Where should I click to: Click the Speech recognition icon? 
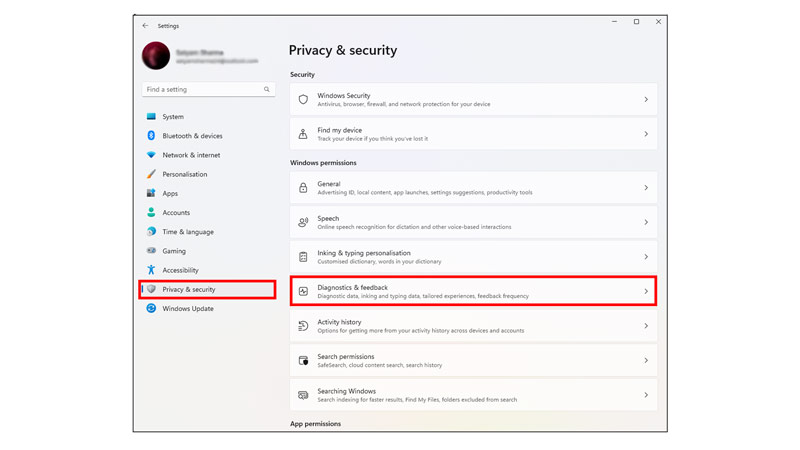pos(303,222)
